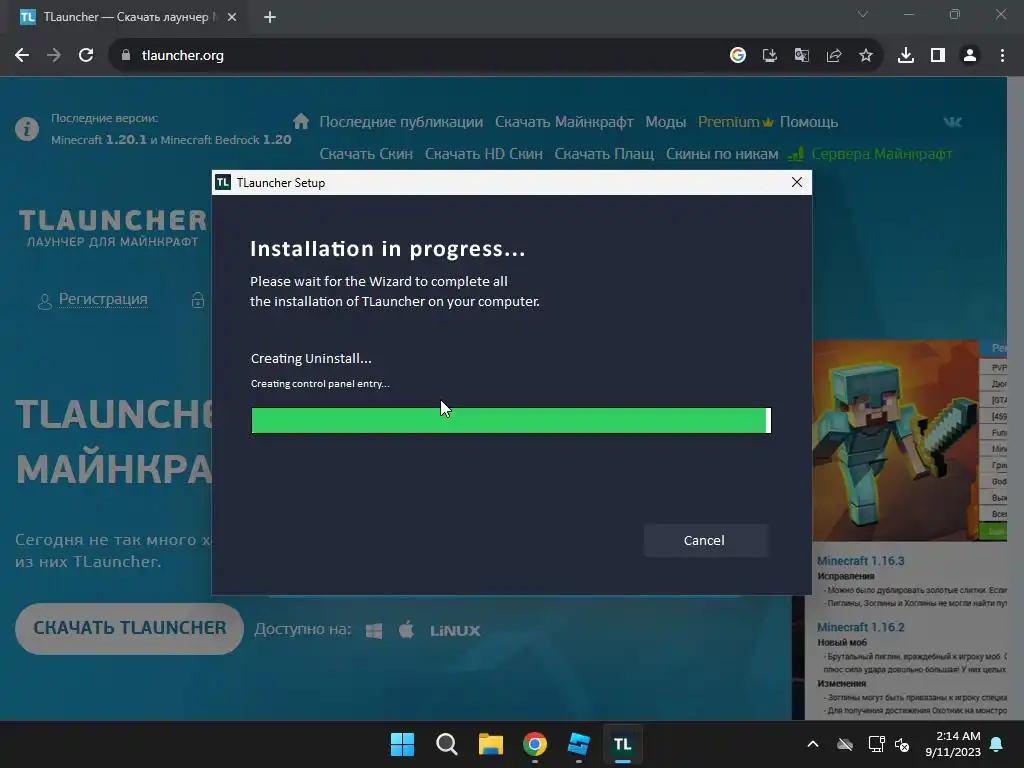Click the Apple platform icon
Image resolution: width=1024 pixels, height=768 pixels.
(x=406, y=630)
